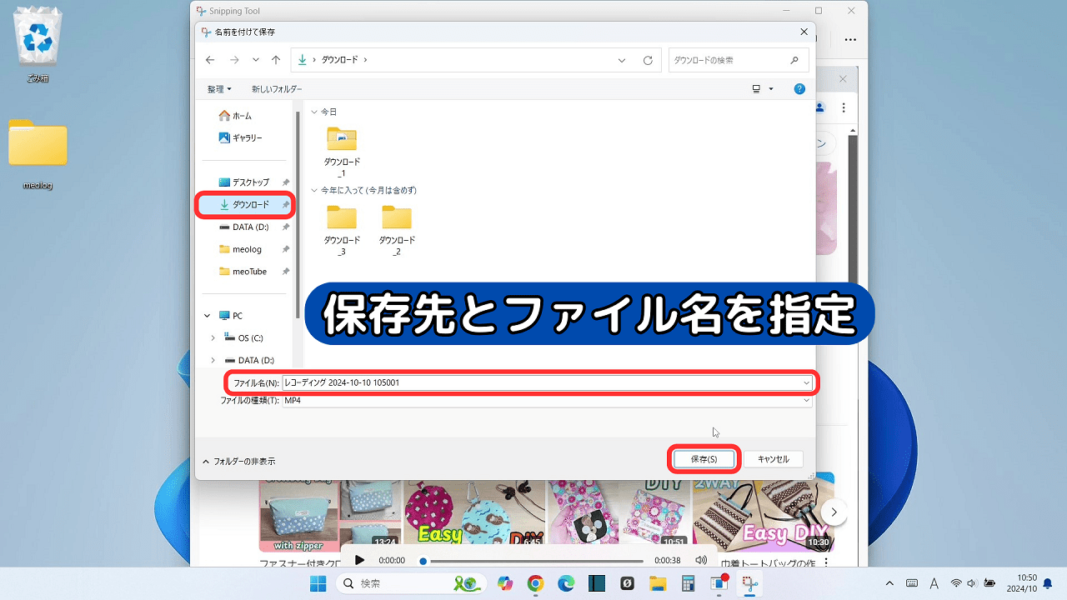Open the file name dropdown arrow
This screenshot has height=600, width=1067.
click(x=806, y=384)
